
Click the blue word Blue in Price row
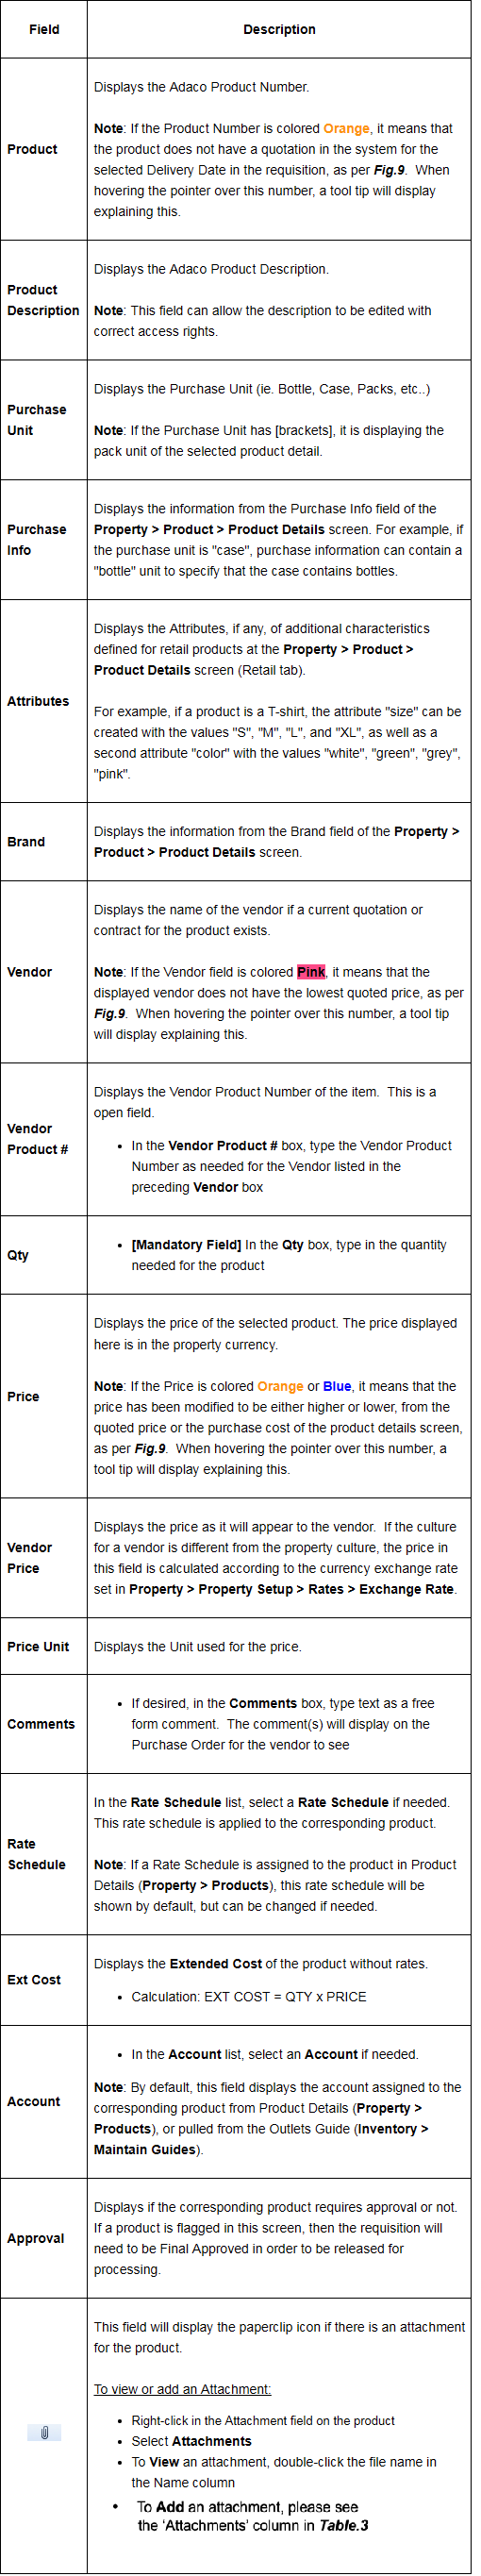[337, 1385]
